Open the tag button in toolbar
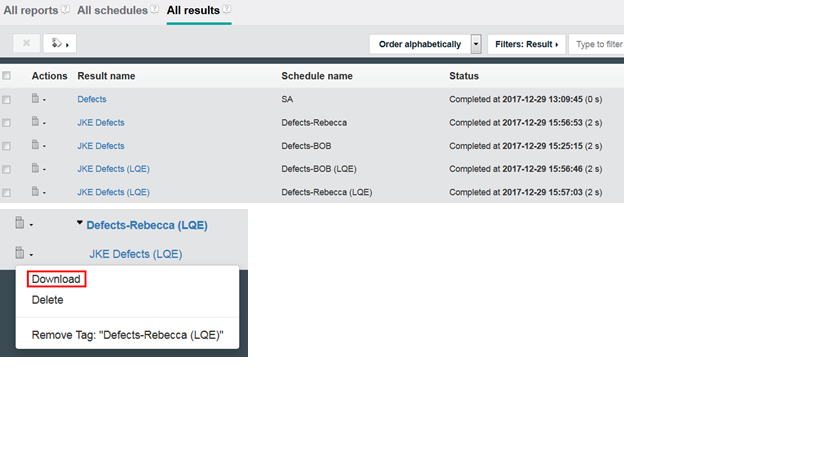 point(62,44)
